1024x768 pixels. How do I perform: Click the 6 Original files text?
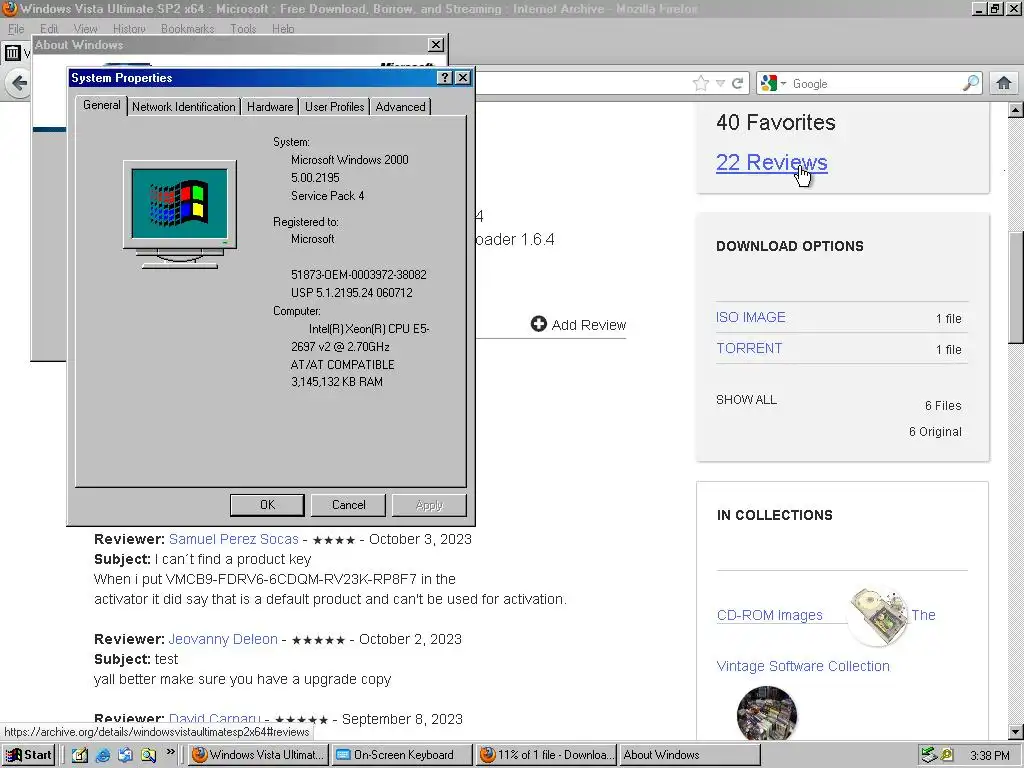[x=935, y=432]
